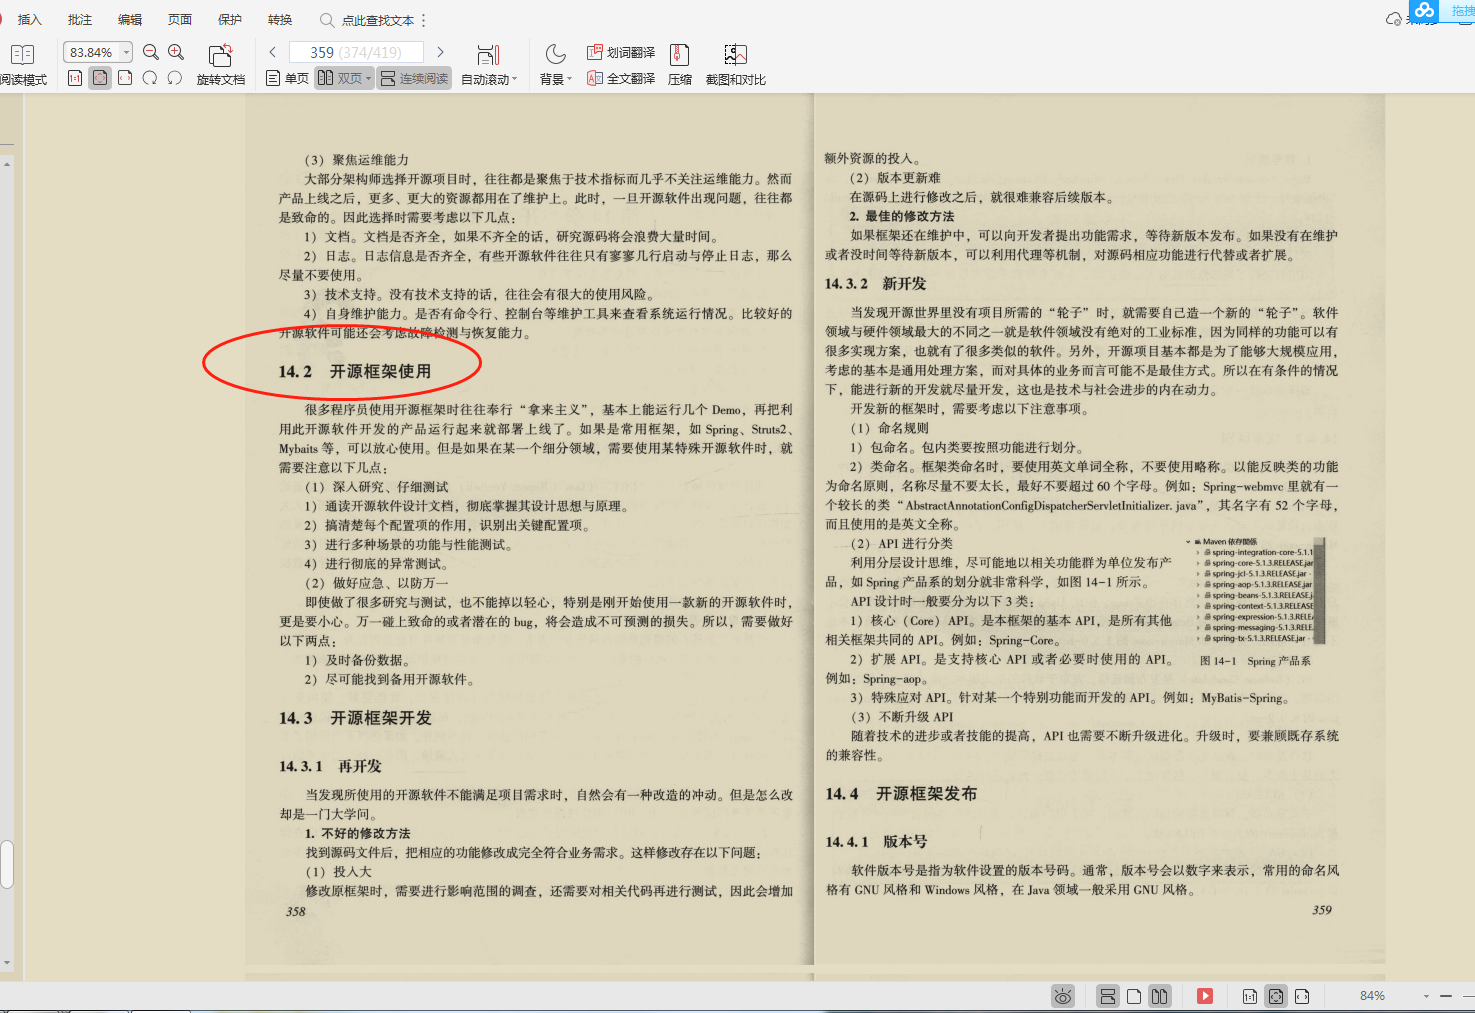This screenshot has width=1475, height=1013.
Task: Start the red slideshow playback icon
Action: [x=1205, y=996]
